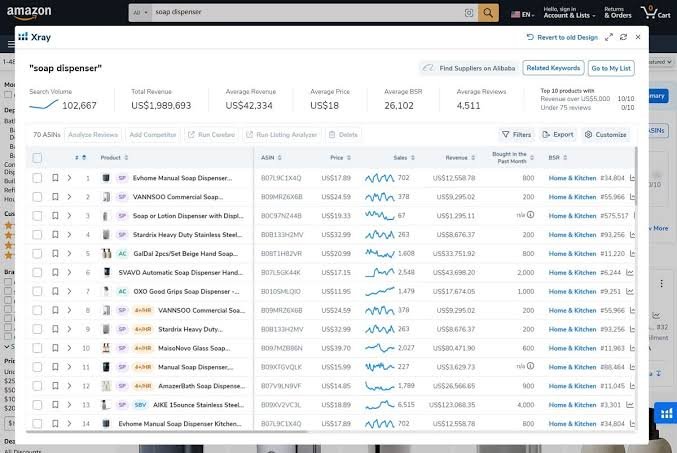The image size is (677, 453).
Task: Click the Amazon logo
Action: [x=29, y=12]
